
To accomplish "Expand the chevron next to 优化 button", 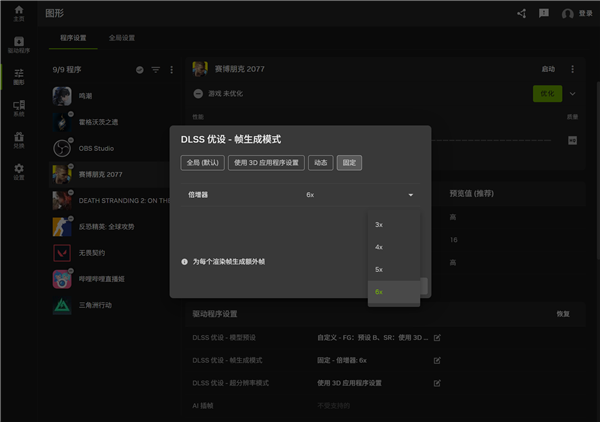I will tap(573, 93).
